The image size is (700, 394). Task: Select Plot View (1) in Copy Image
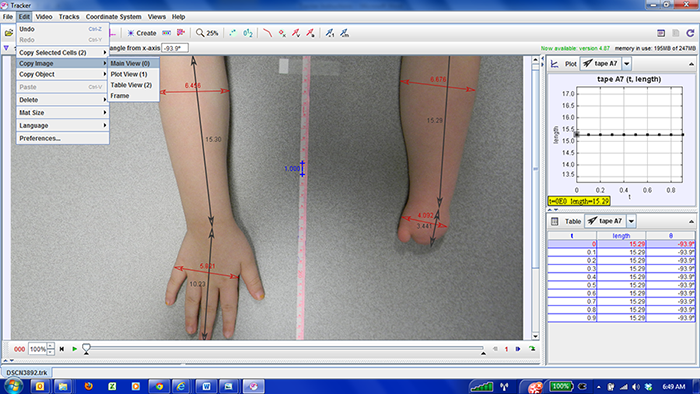[x=133, y=74]
